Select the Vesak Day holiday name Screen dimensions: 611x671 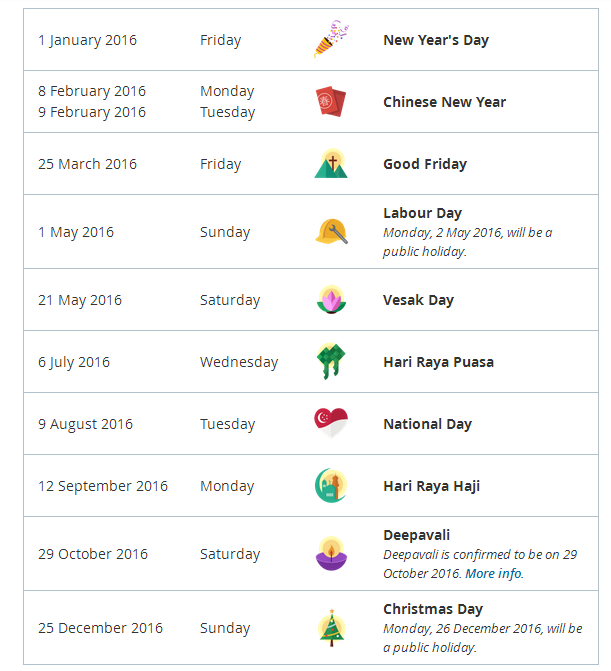click(418, 300)
